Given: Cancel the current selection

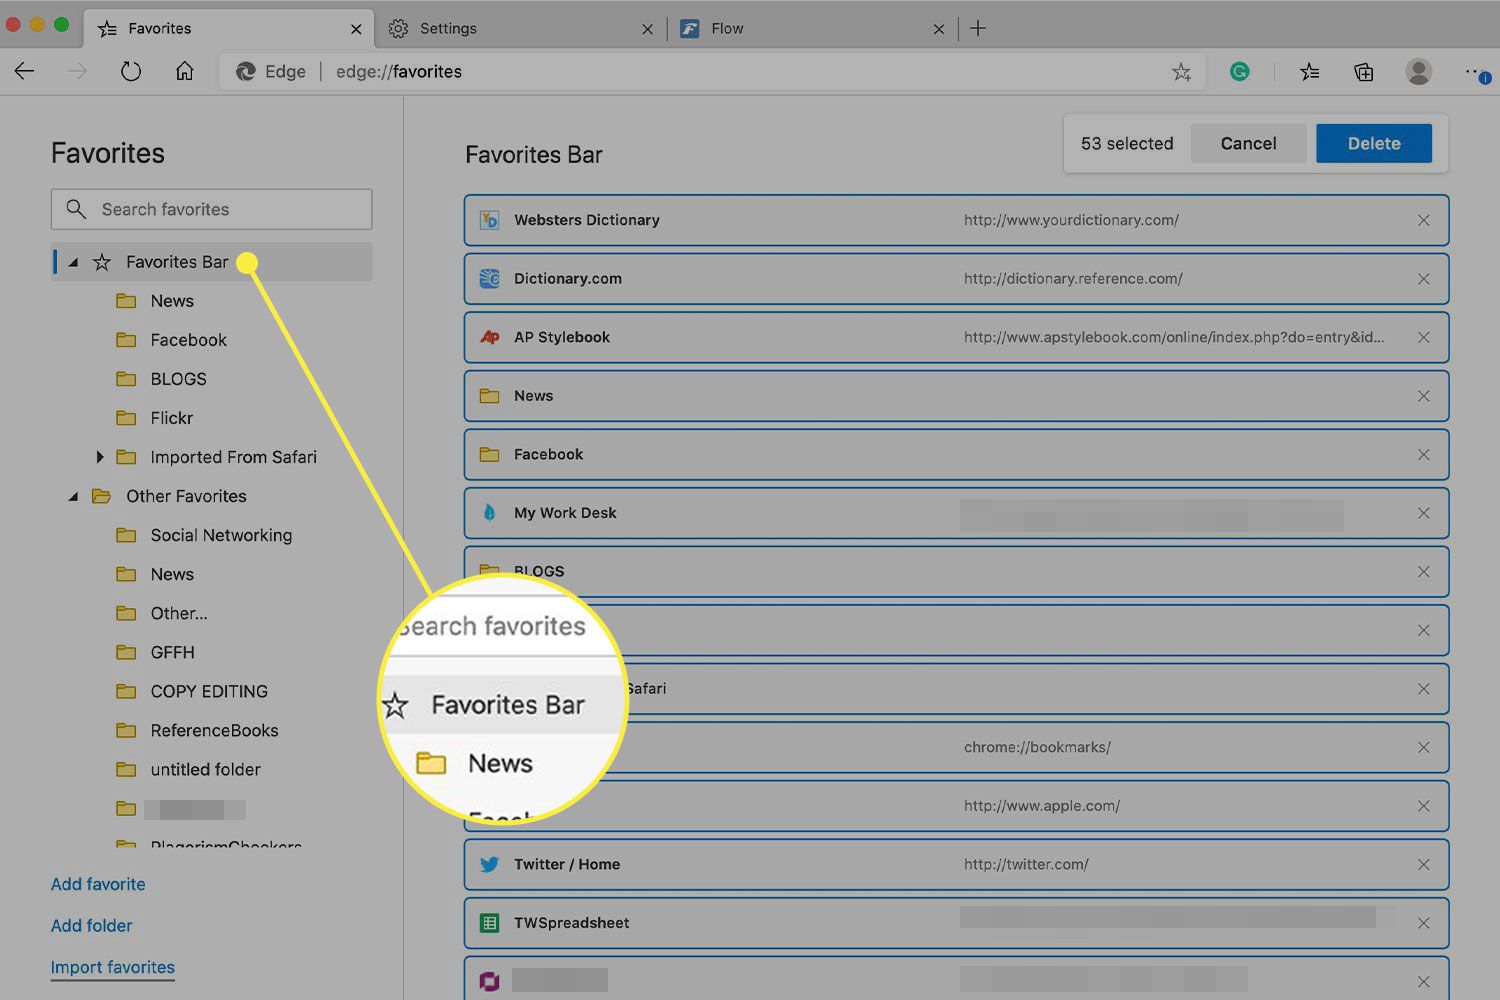Looking at the screenshot, I should click(x=1248, y=144).
